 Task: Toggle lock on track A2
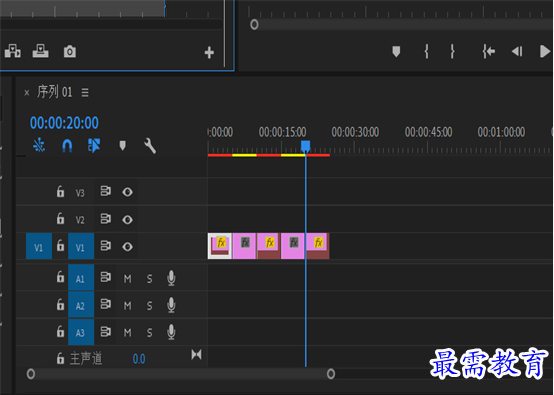(60, 304)
